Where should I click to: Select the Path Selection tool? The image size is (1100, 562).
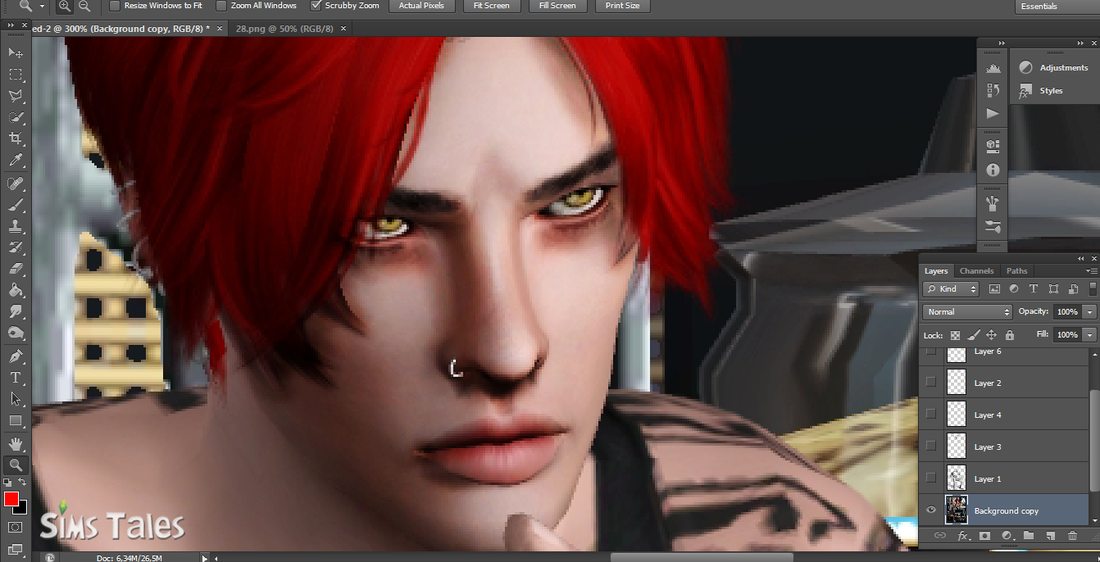click(15, 399)
